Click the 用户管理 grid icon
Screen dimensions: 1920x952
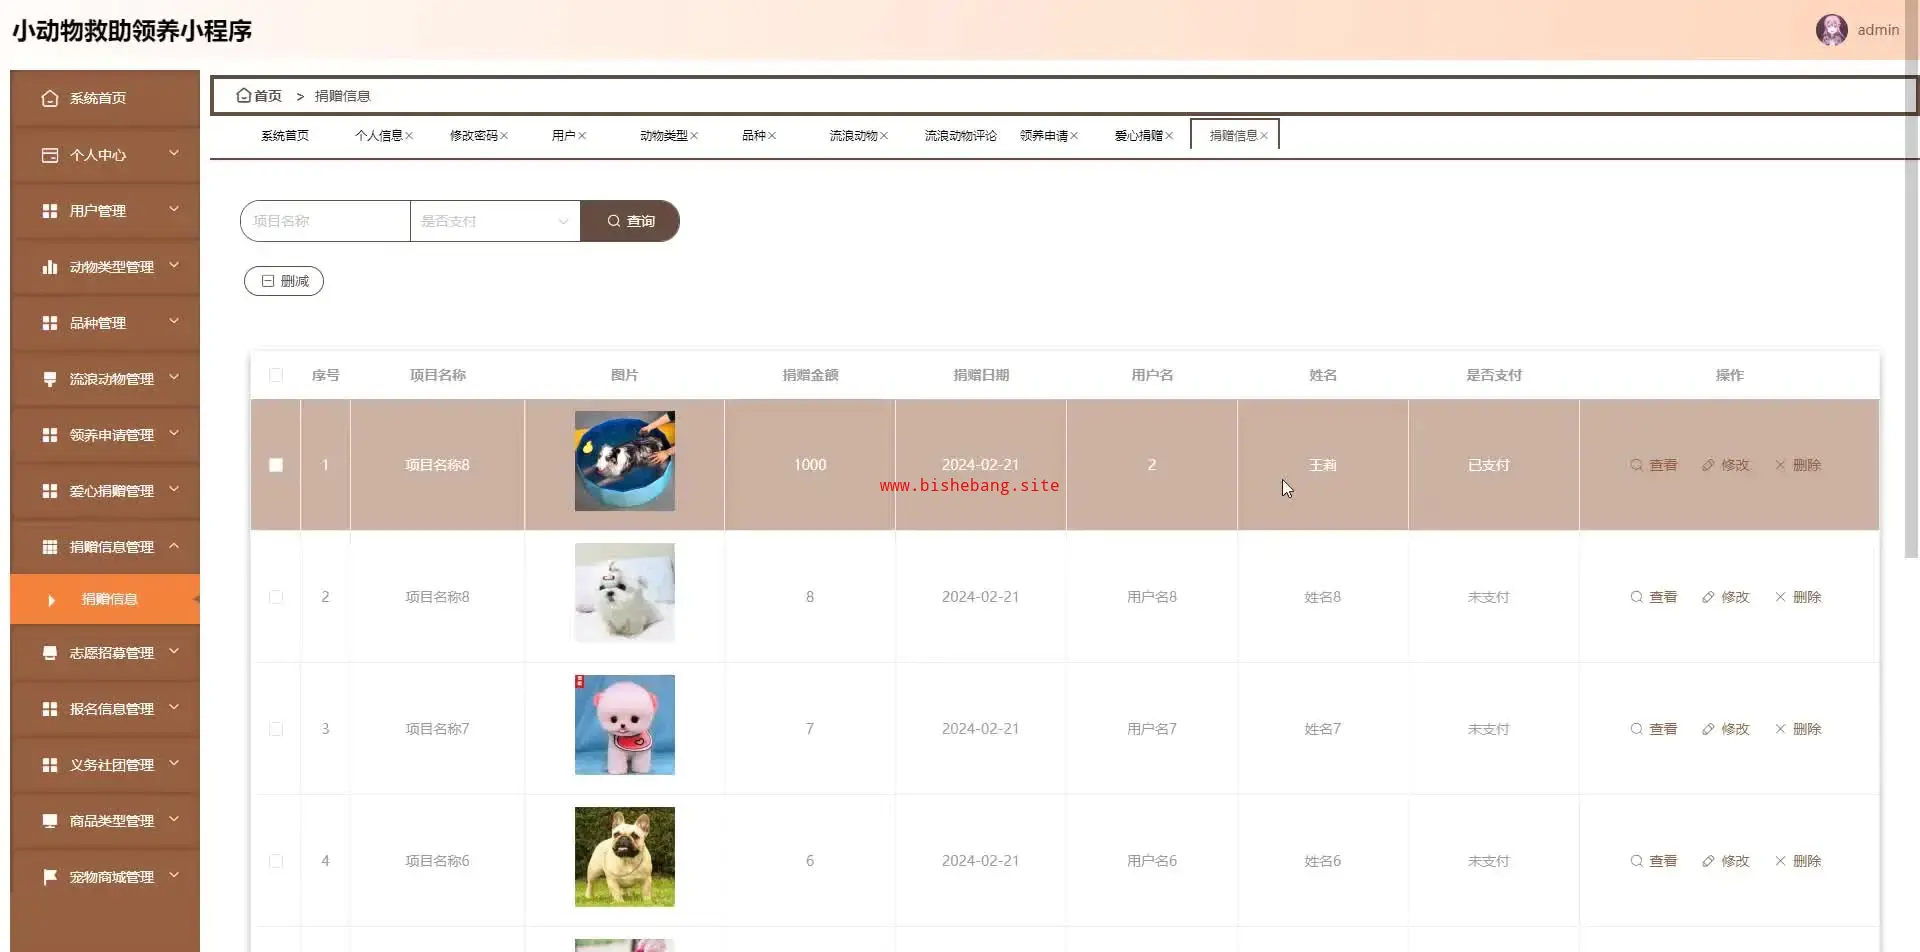pos(50,211)
